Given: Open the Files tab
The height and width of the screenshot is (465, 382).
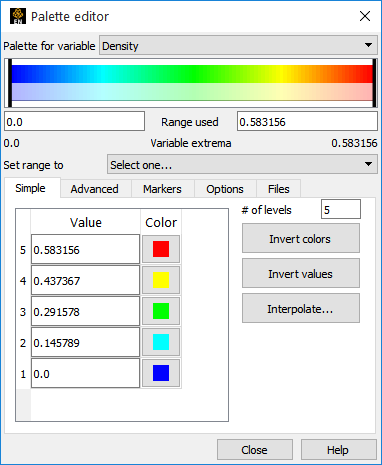Looking at the screenshot, I should point(279,189).
